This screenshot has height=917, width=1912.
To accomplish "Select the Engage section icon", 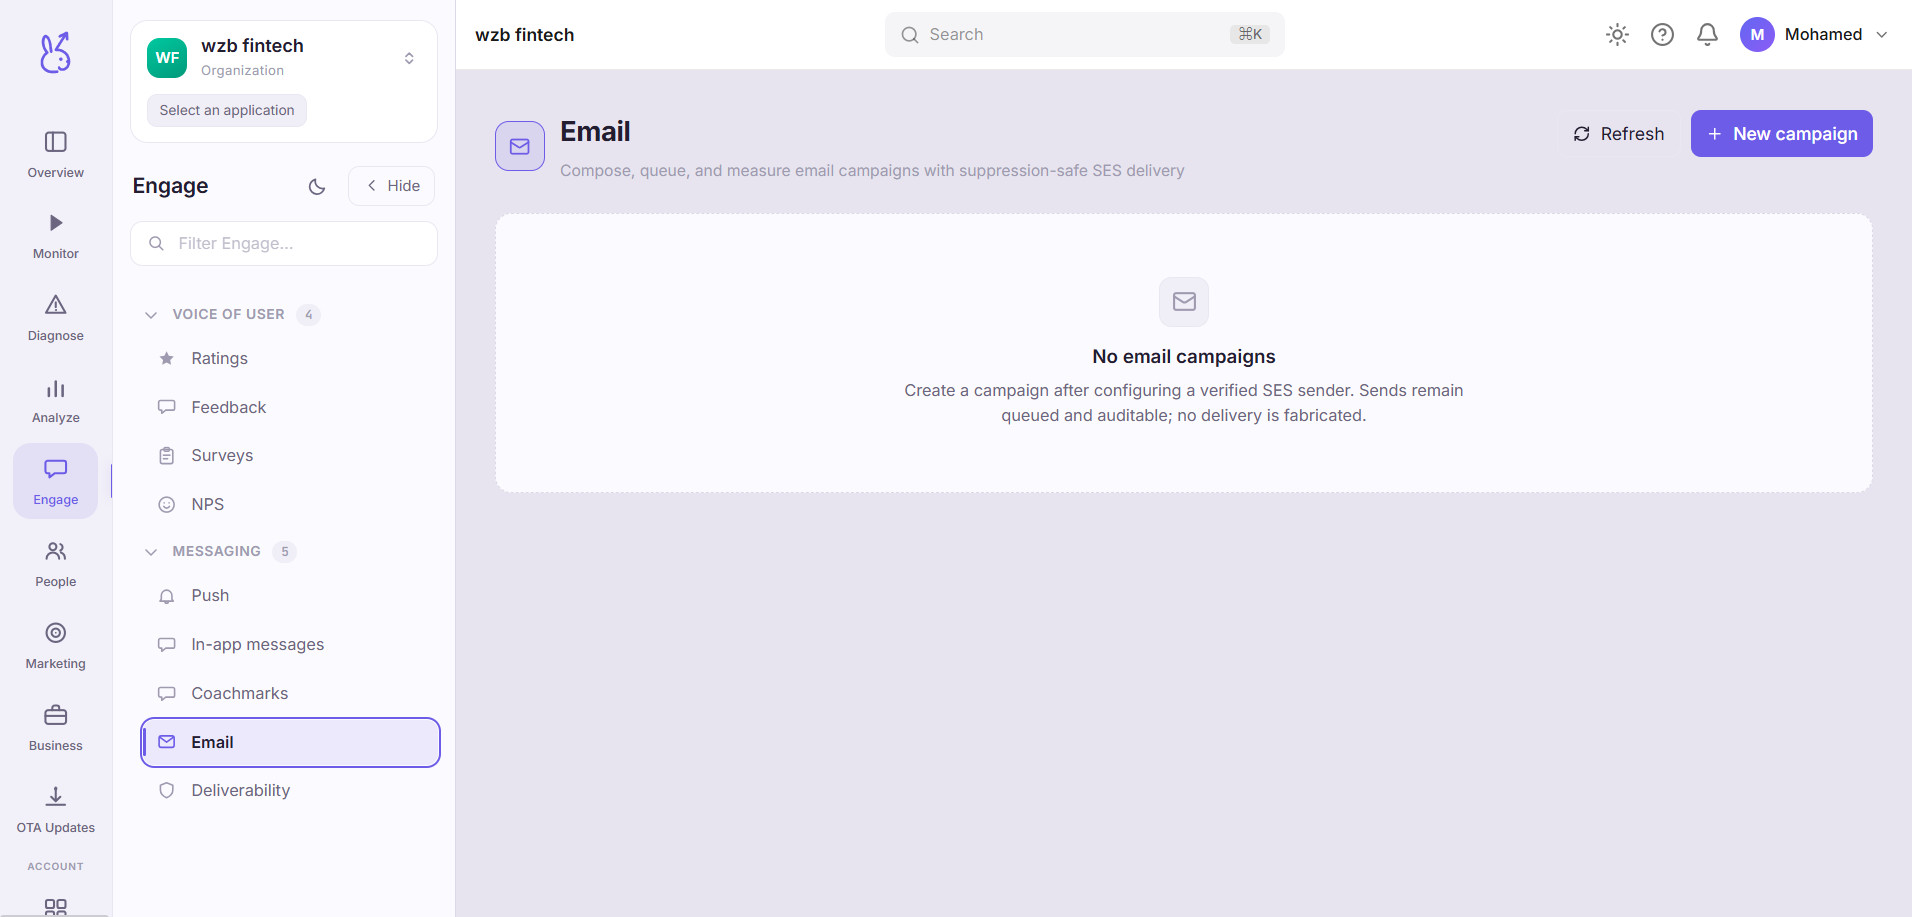I will tap(56, 481).
